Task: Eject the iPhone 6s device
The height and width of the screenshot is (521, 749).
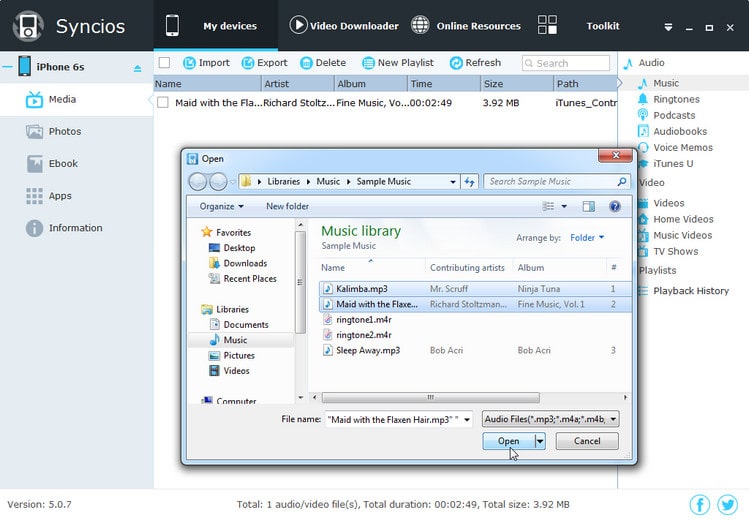Action: tap(138, 68)
